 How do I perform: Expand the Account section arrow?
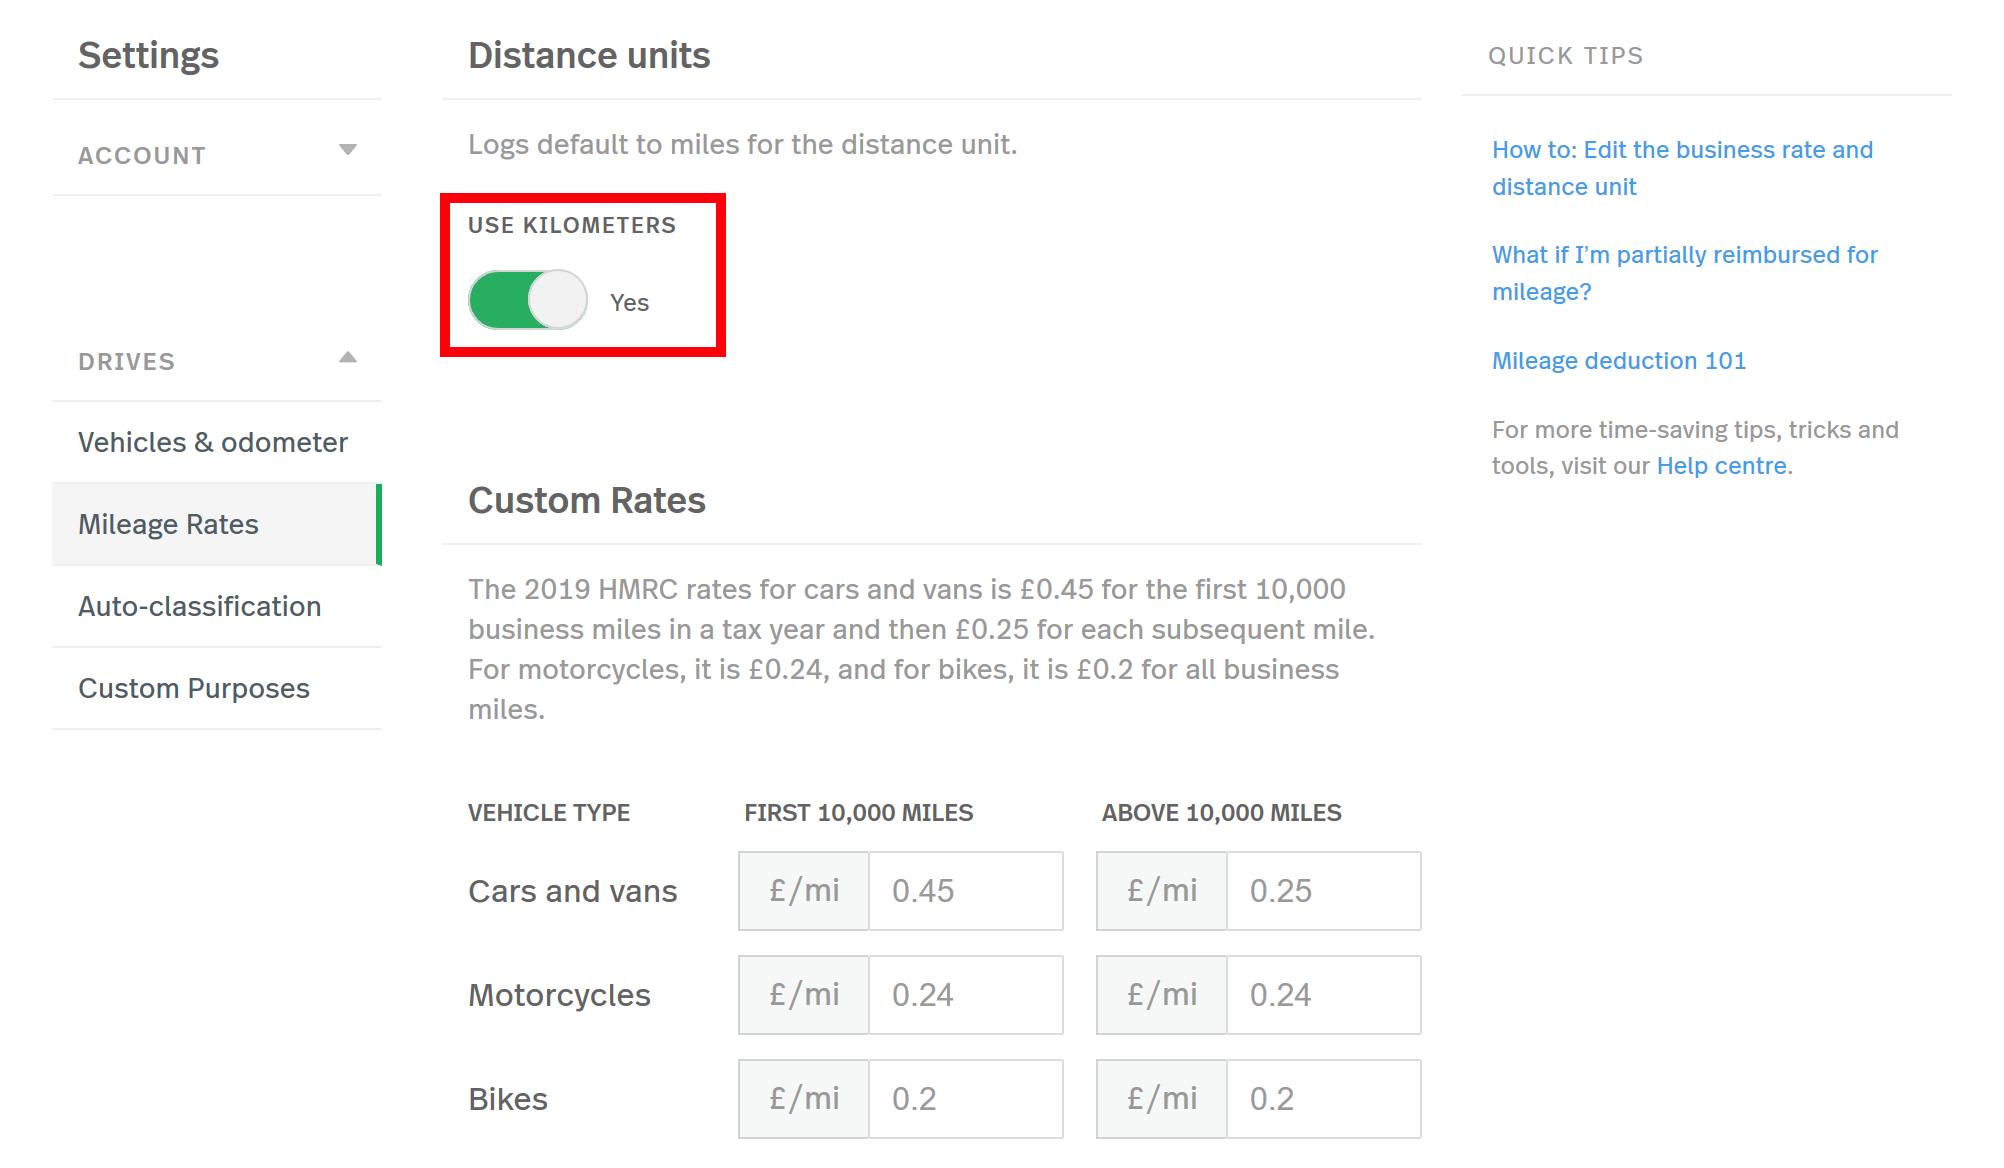tap(348, 150)
